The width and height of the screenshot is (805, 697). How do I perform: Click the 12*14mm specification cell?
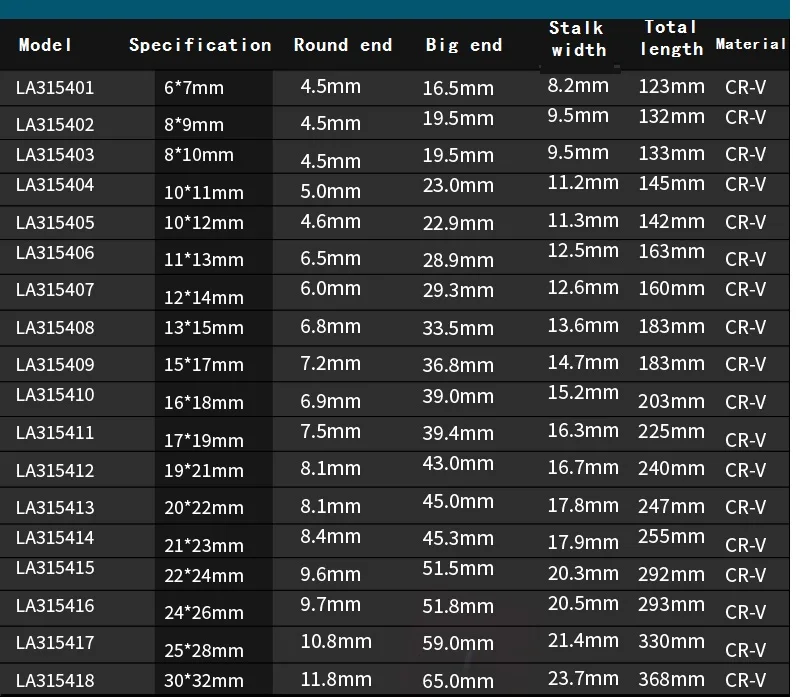tap(204, 298)
